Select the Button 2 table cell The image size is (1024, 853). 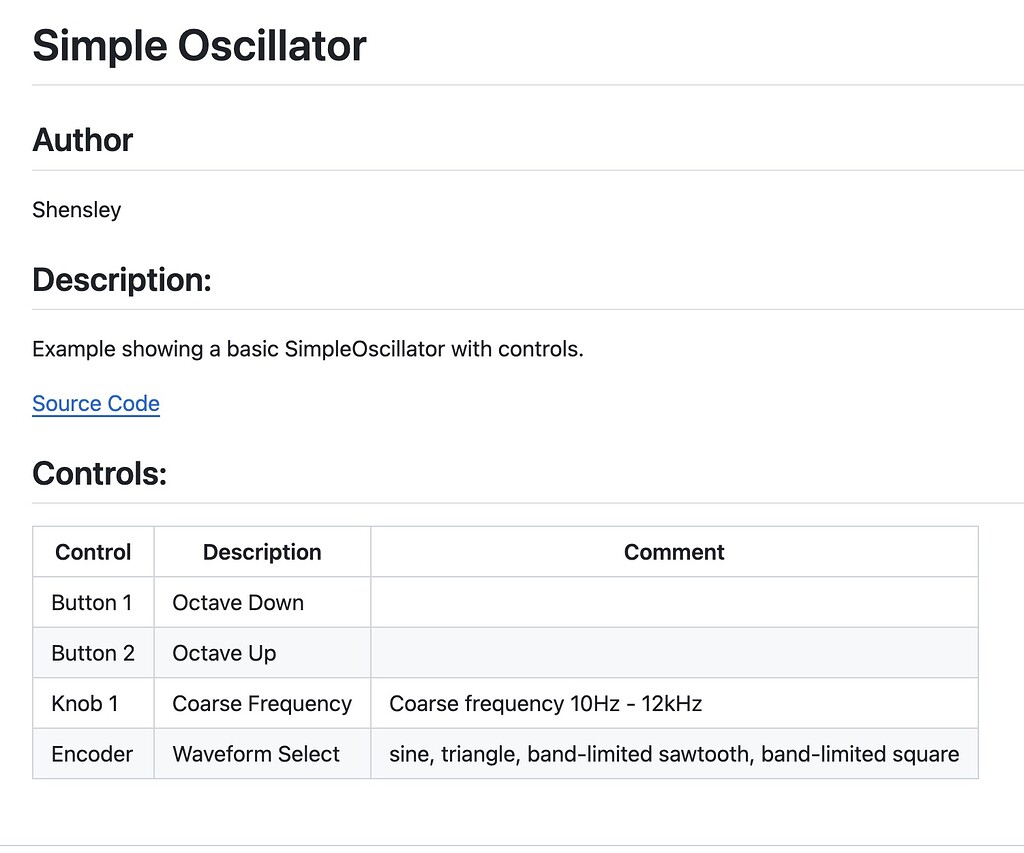point(93,653)
